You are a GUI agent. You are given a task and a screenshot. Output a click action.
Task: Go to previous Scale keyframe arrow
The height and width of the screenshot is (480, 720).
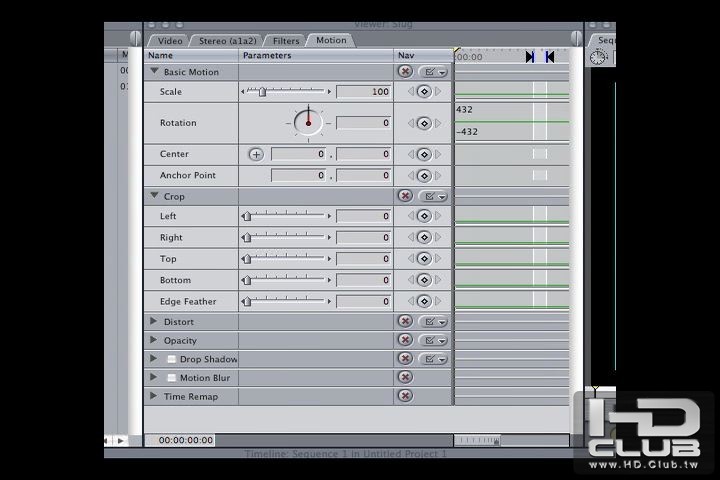click(411, 91)
